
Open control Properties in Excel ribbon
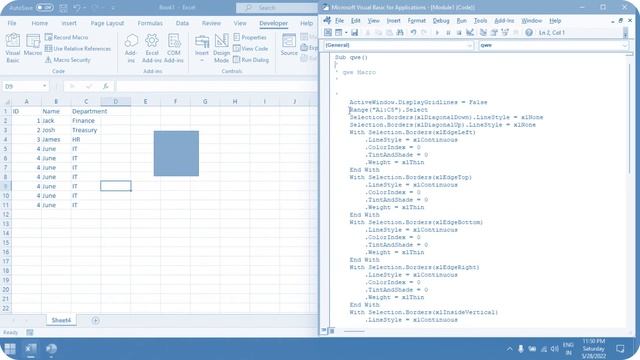tap(250, 37)
